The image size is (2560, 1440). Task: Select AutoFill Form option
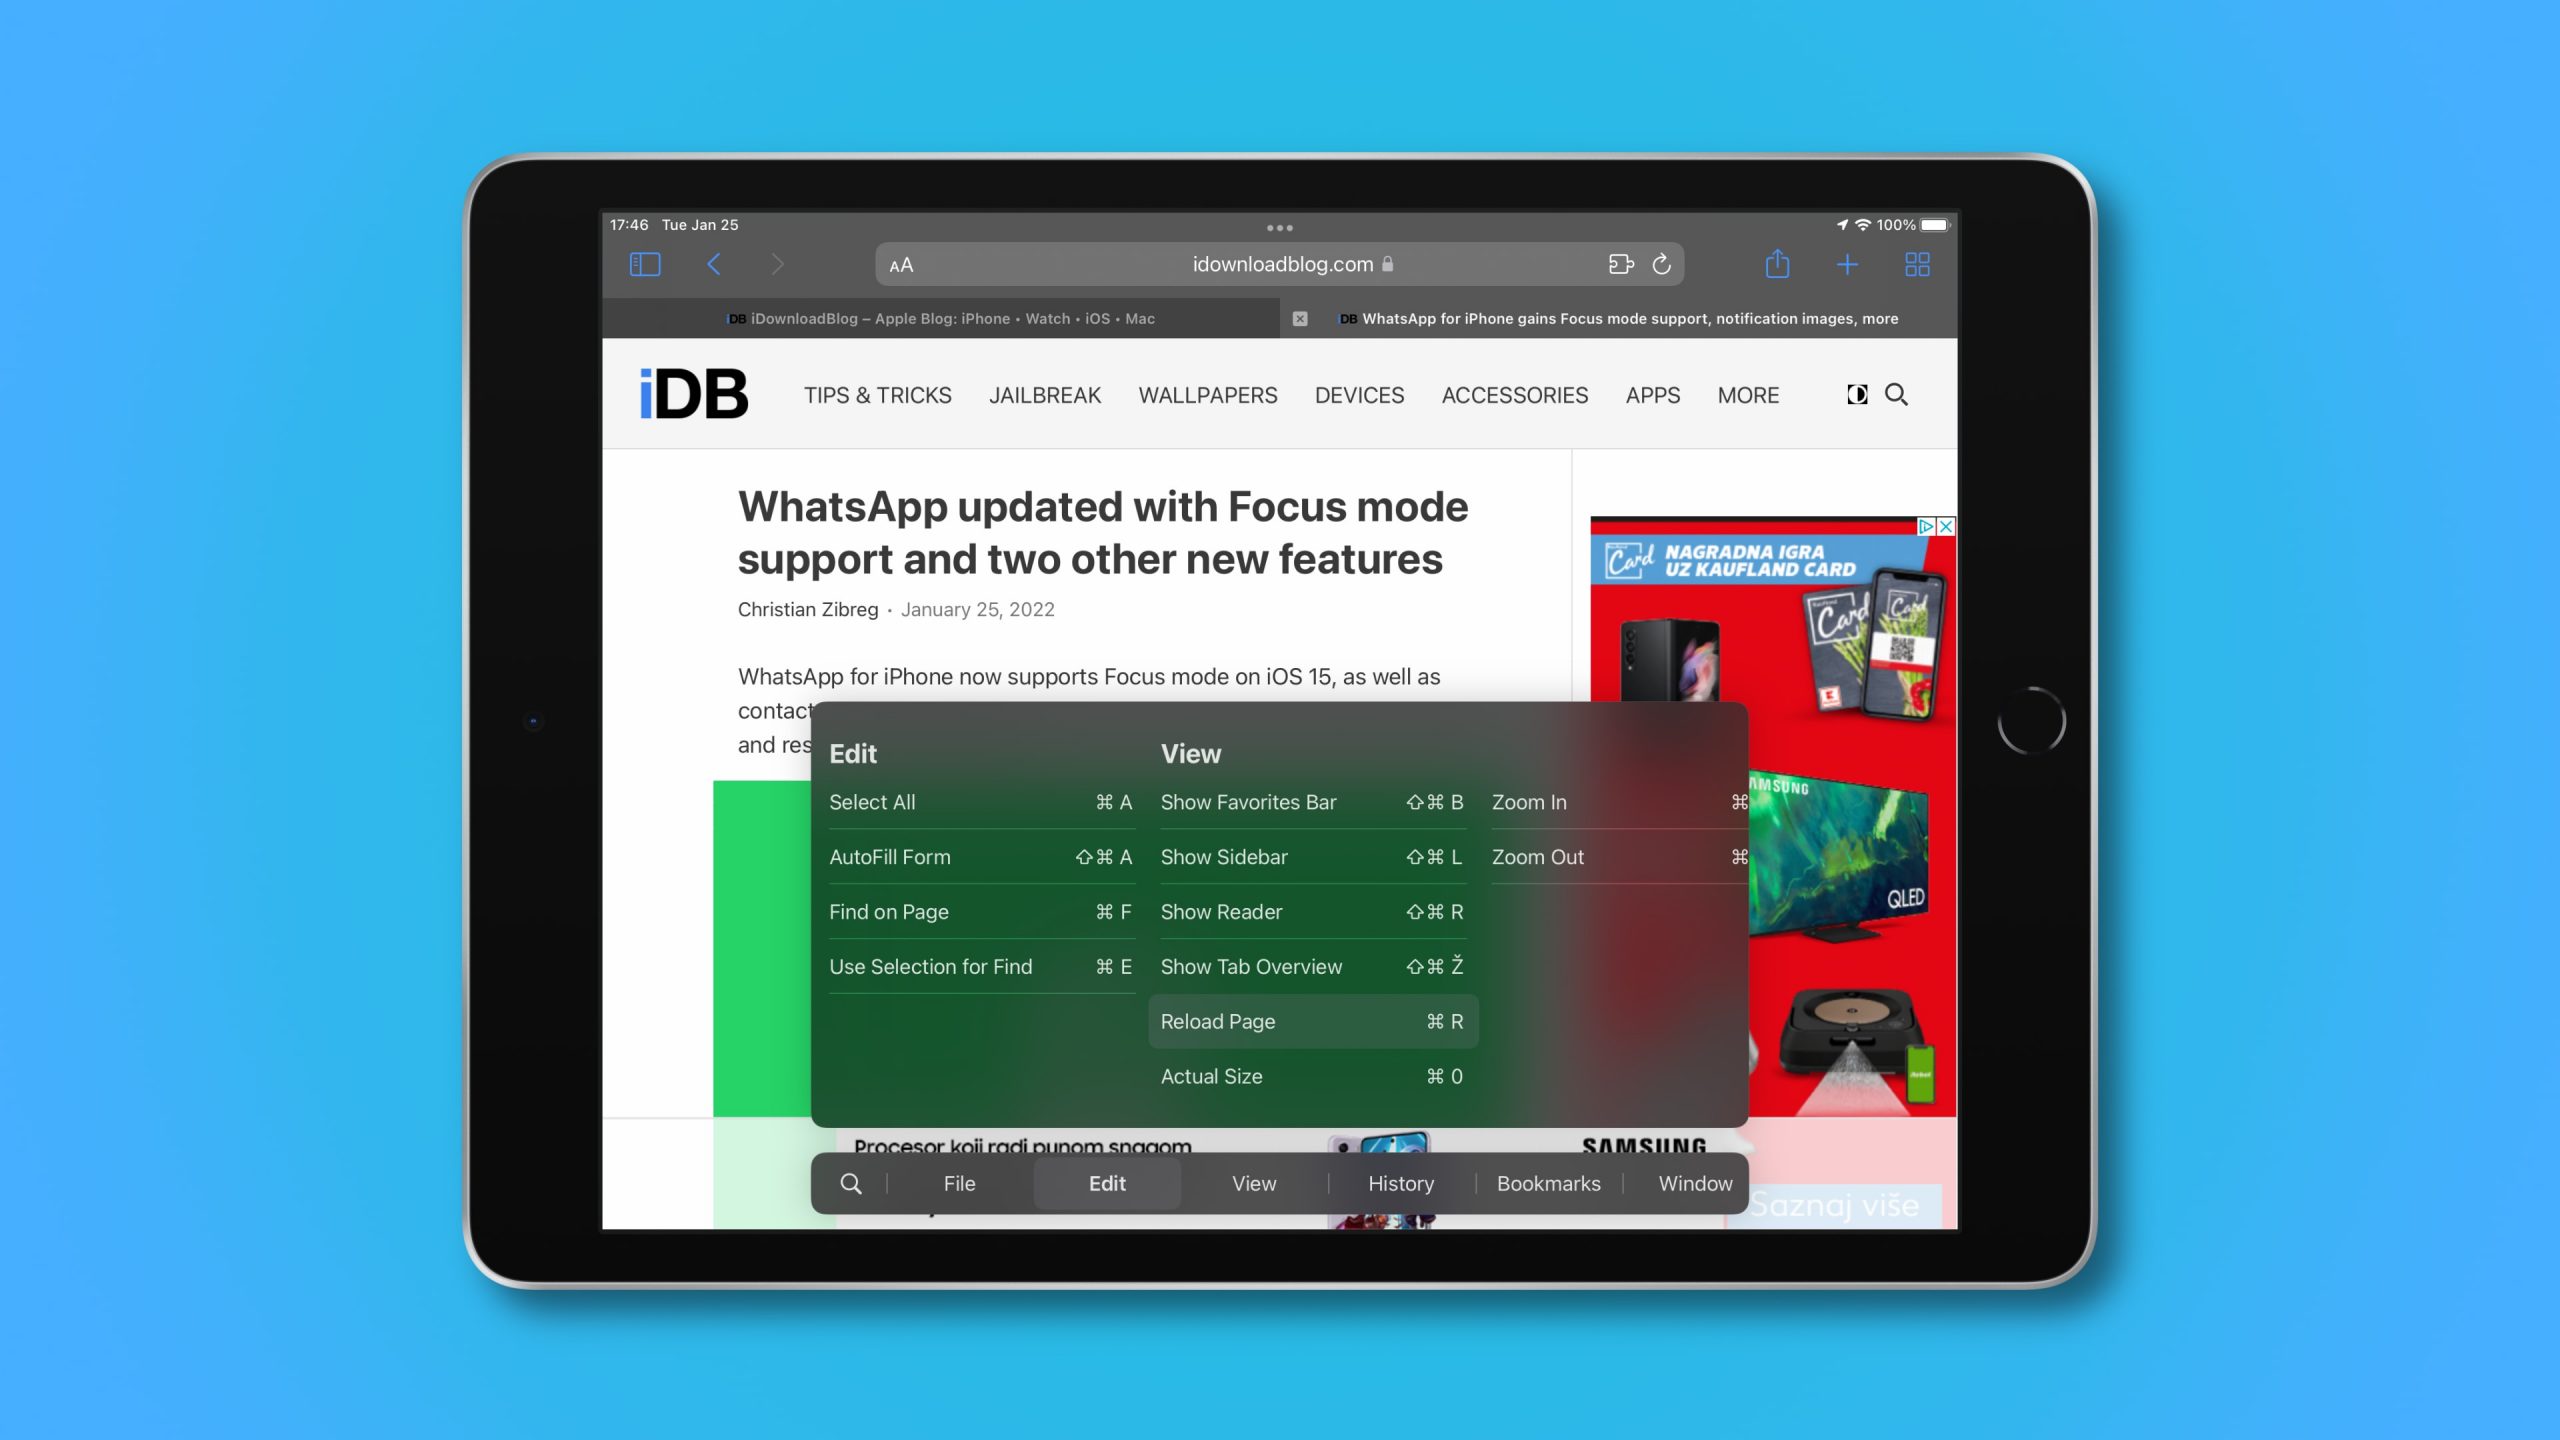tap(890, 856)
